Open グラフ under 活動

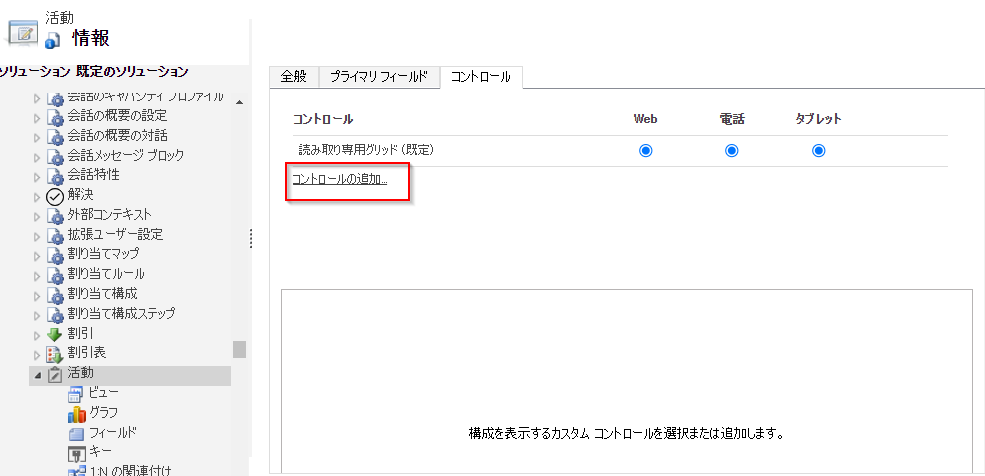103,413
